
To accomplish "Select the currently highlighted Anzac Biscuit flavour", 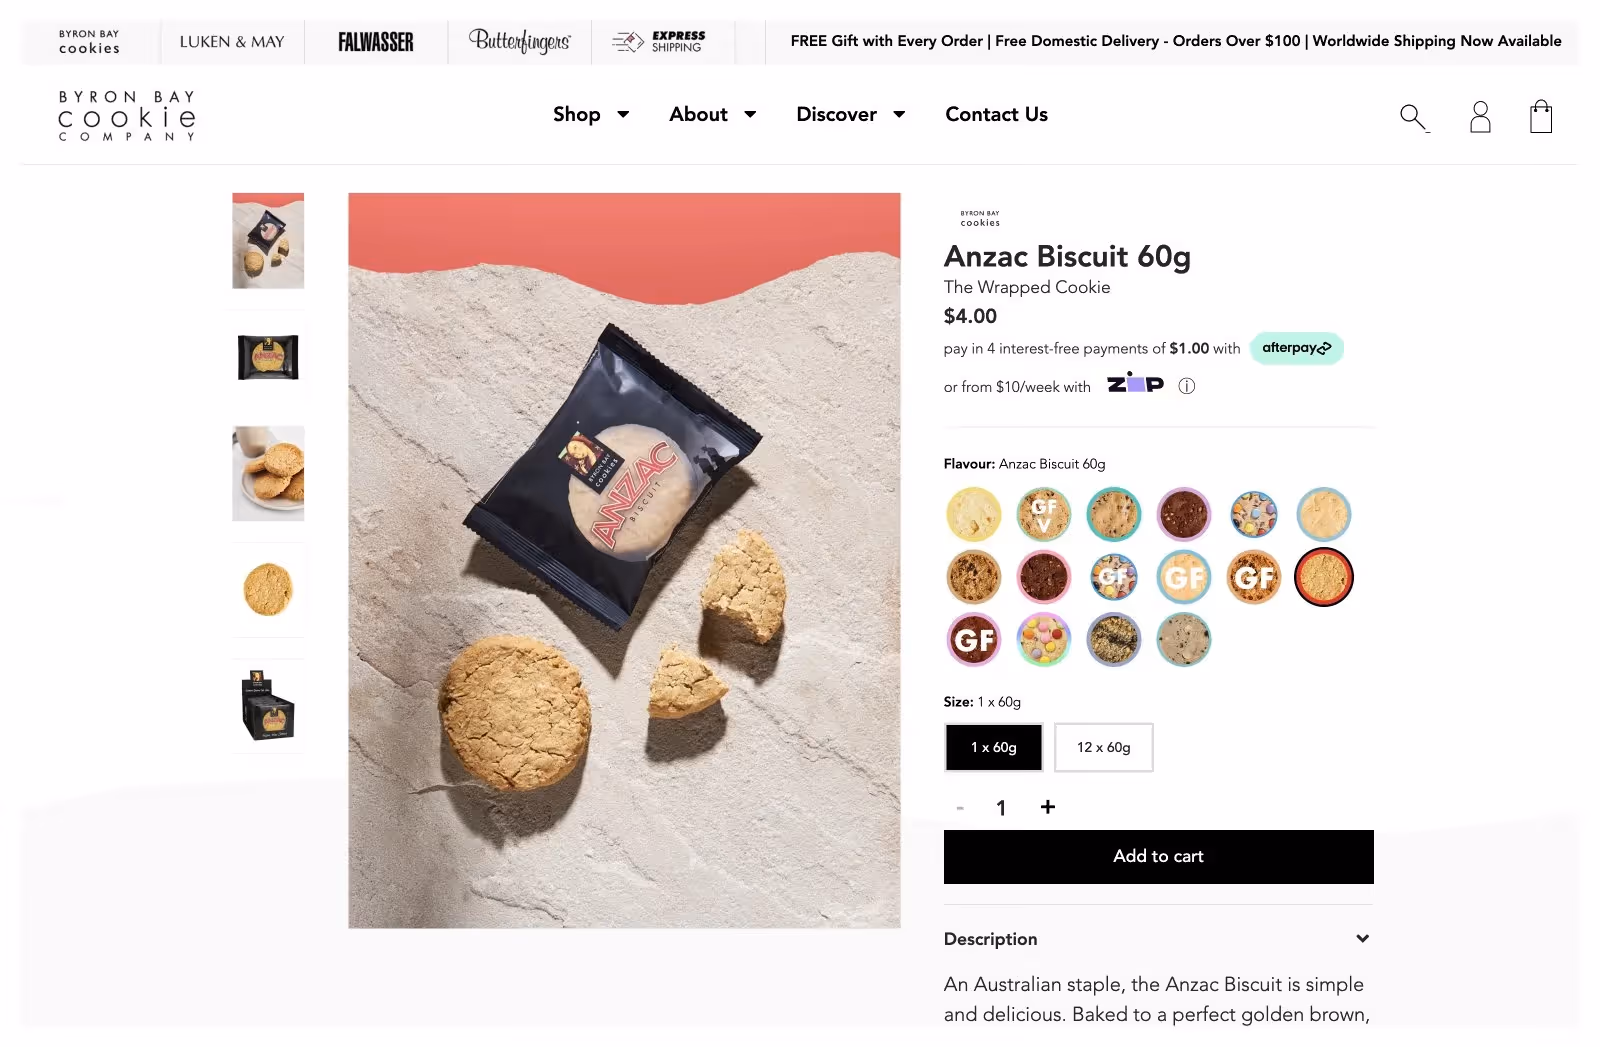I will tap(1323, 577).
